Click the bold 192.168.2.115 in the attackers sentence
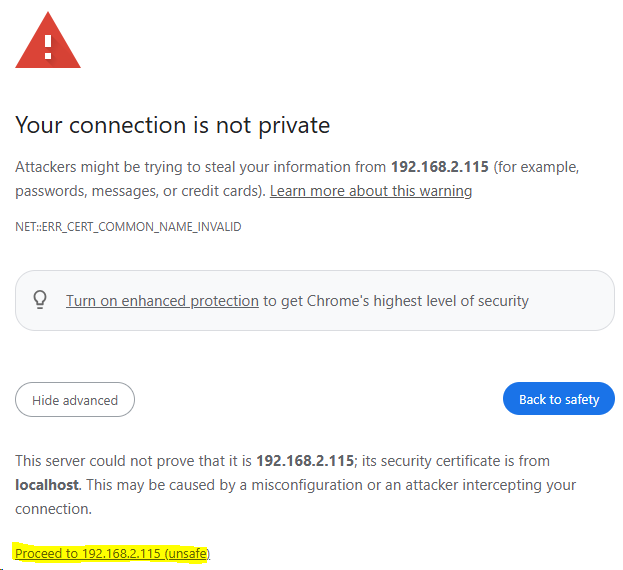The height and width of the screenshot is (570, 623). pos(440,166)
